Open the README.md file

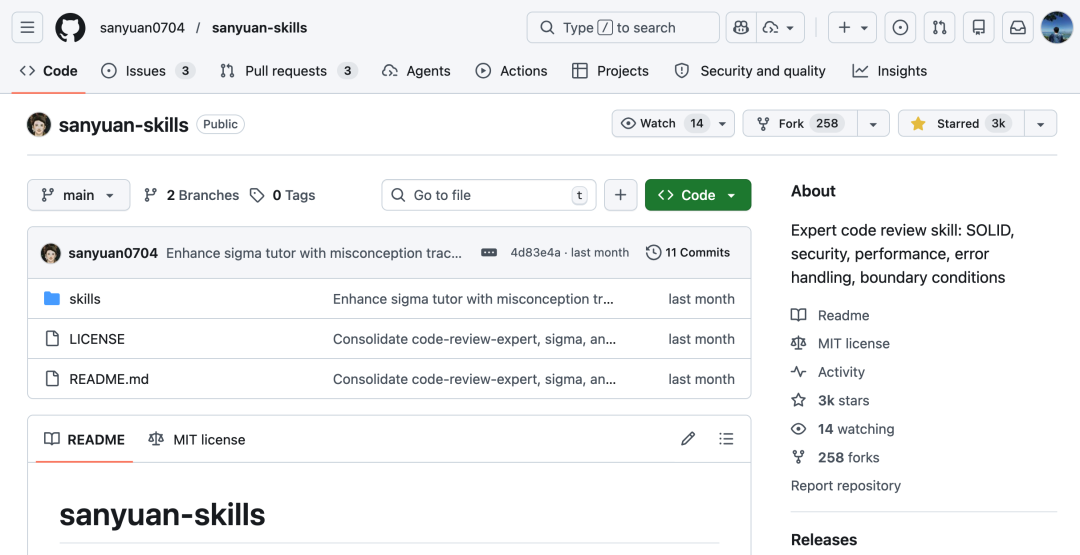coord(109,379)
